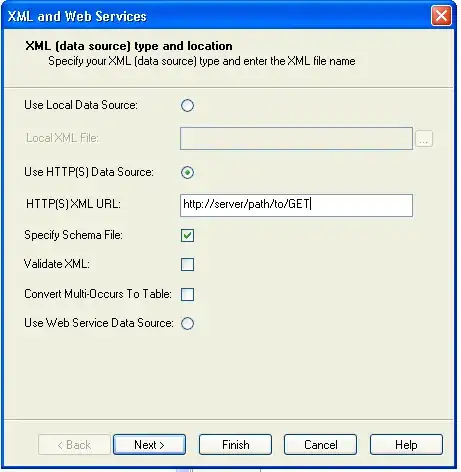
Task: Open the browse ellipsis button for local file
Action: click(x=424, y=139)
